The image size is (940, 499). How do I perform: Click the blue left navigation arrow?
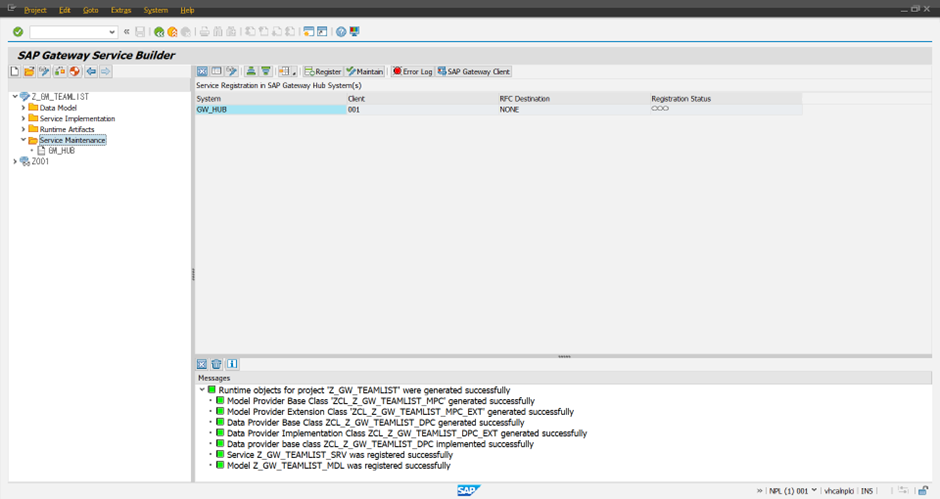91,71
